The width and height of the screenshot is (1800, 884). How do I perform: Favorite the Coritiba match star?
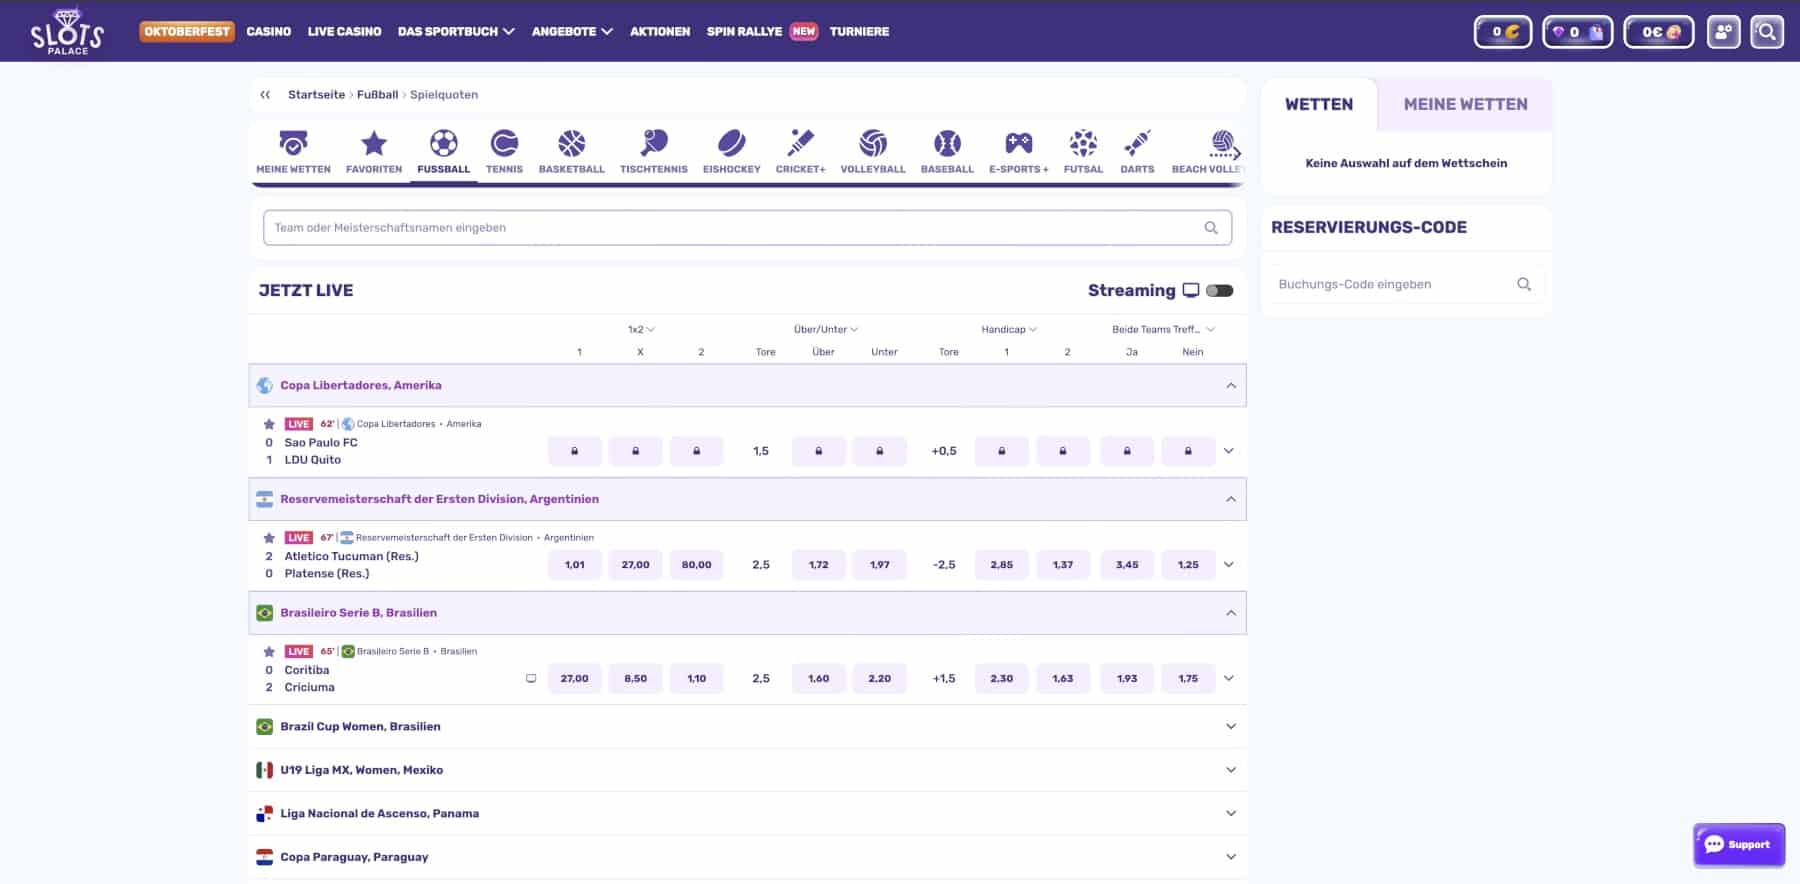[269, 652]
